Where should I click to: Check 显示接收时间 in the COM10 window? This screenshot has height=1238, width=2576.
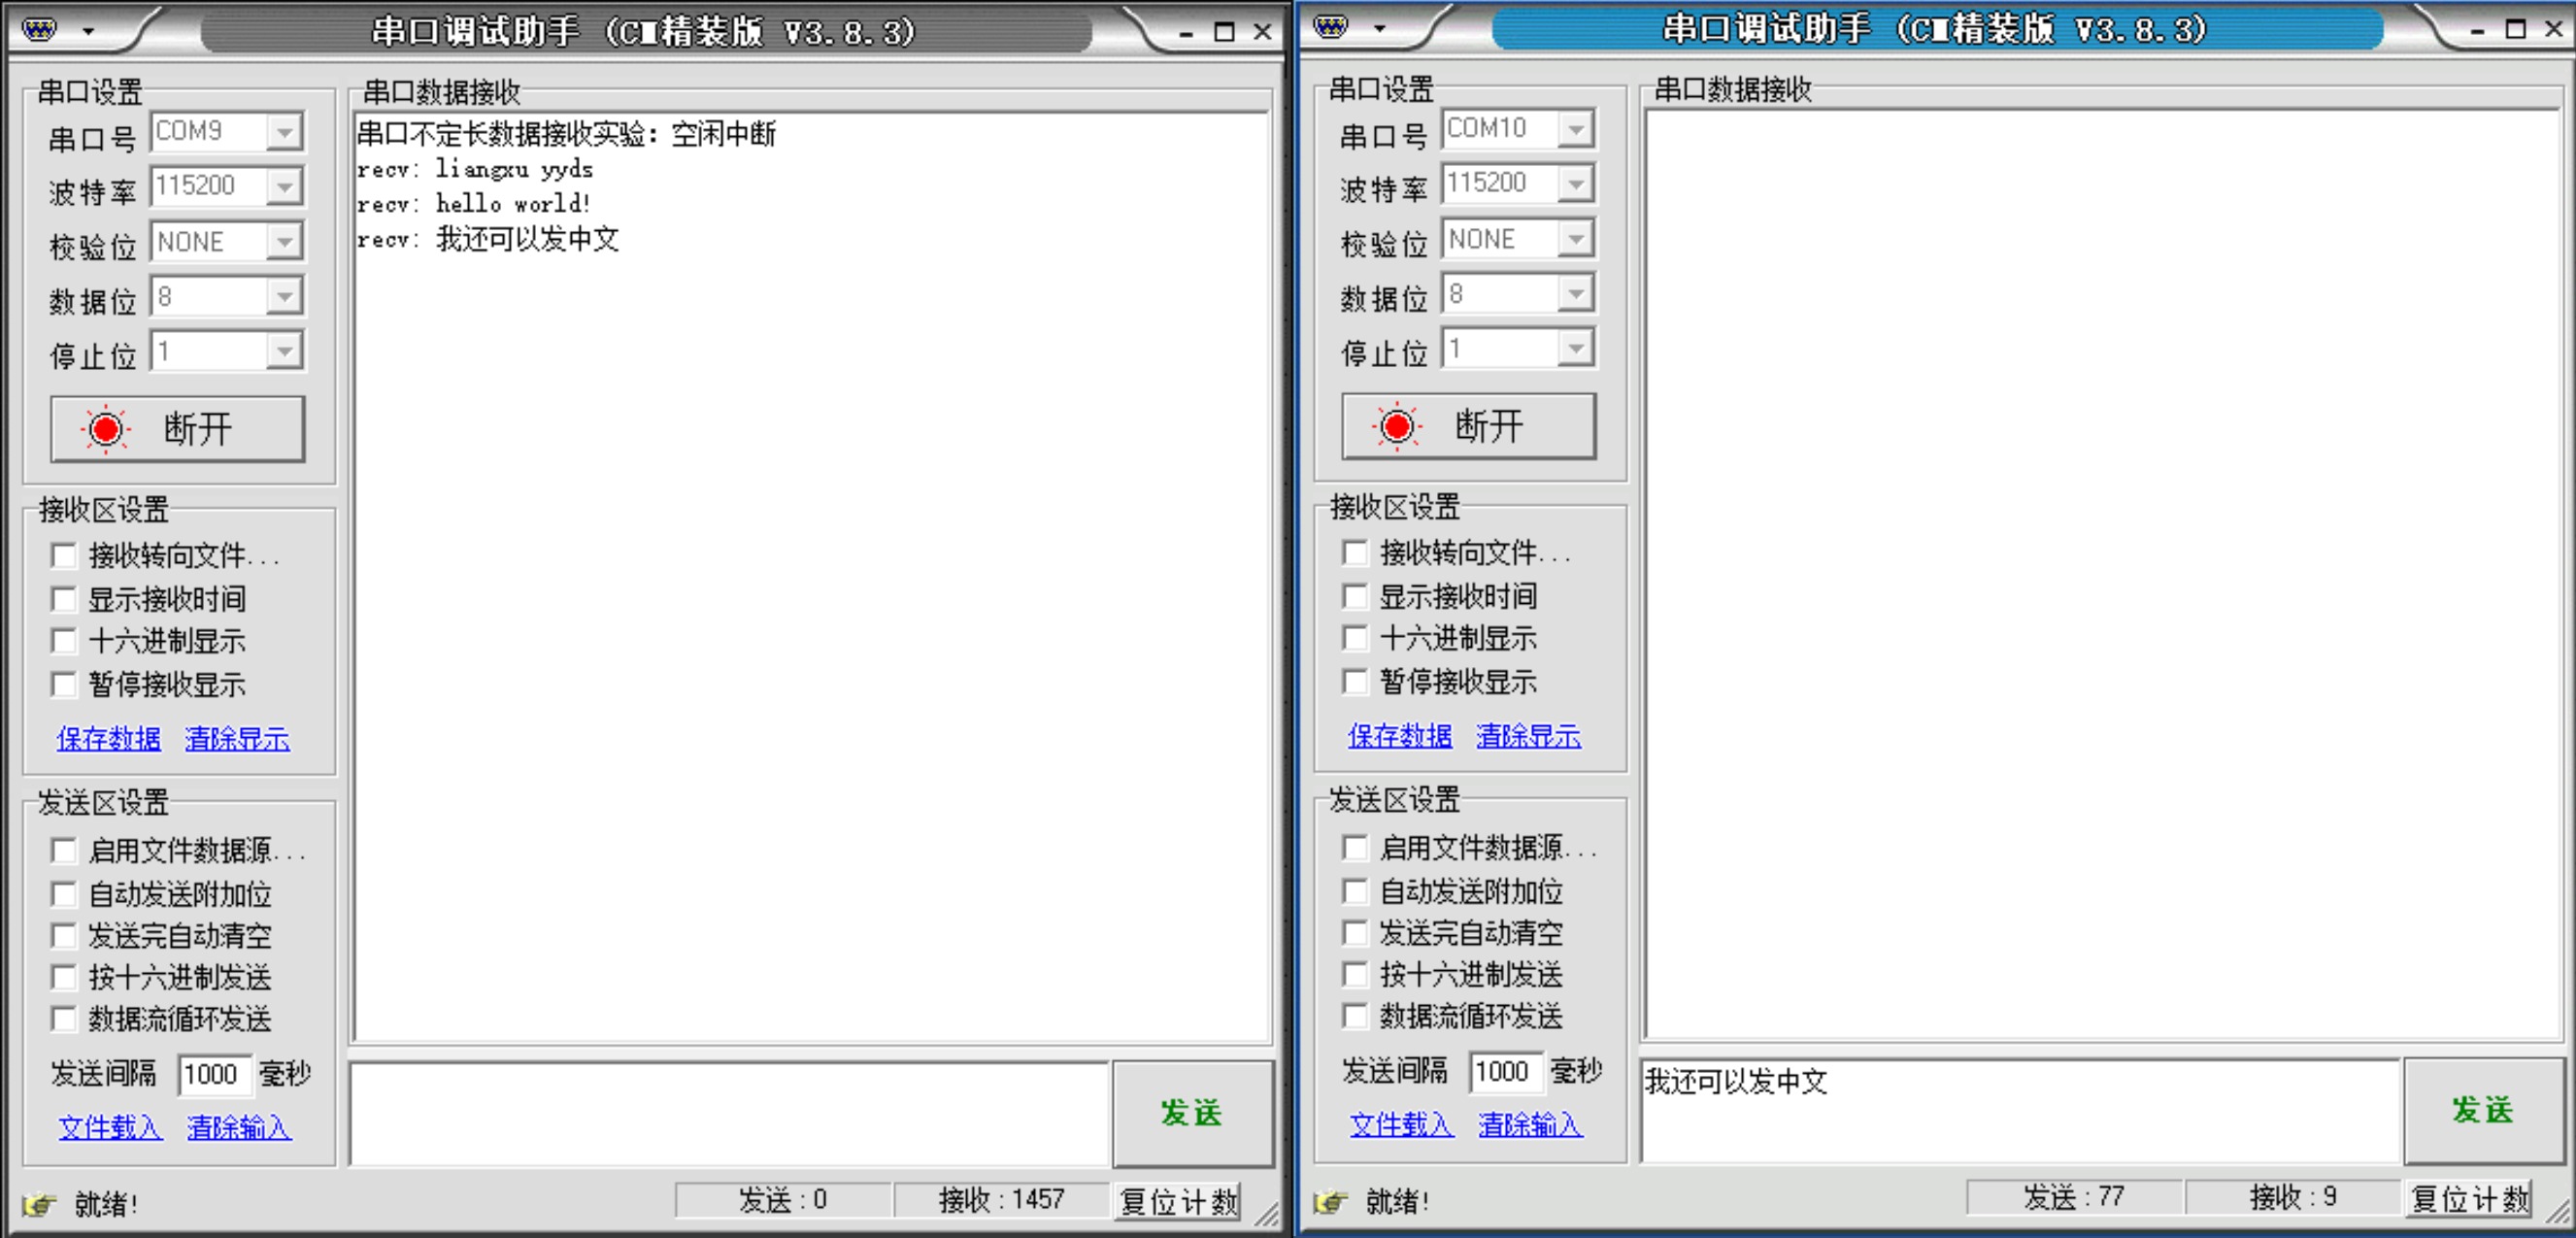[1355, 597]
